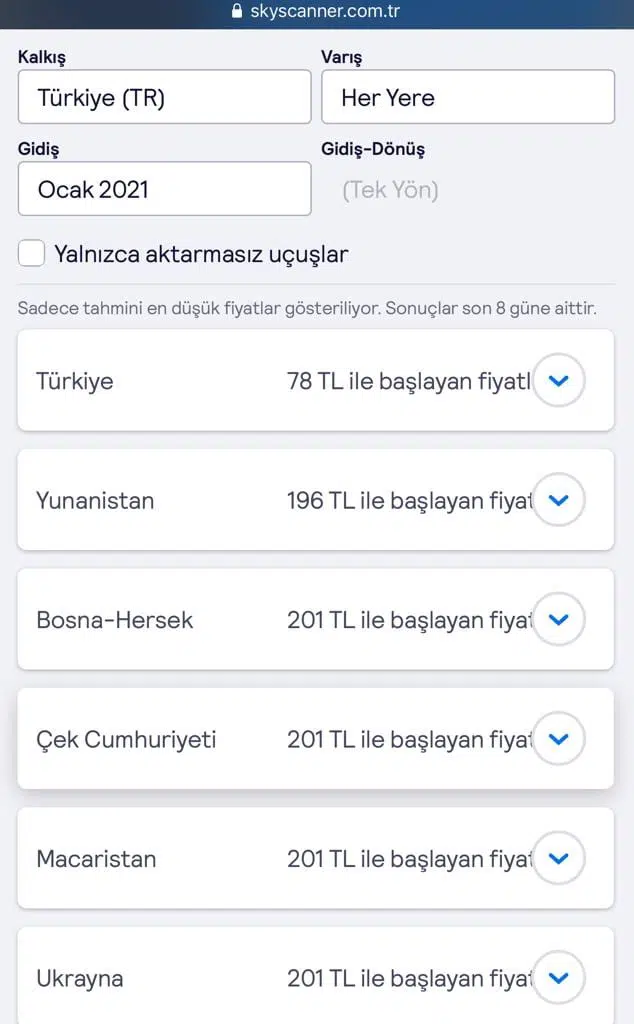Click the Yalnızca aktarmasız uçuşlar label text
The image size is (634, 1024).
201,254
